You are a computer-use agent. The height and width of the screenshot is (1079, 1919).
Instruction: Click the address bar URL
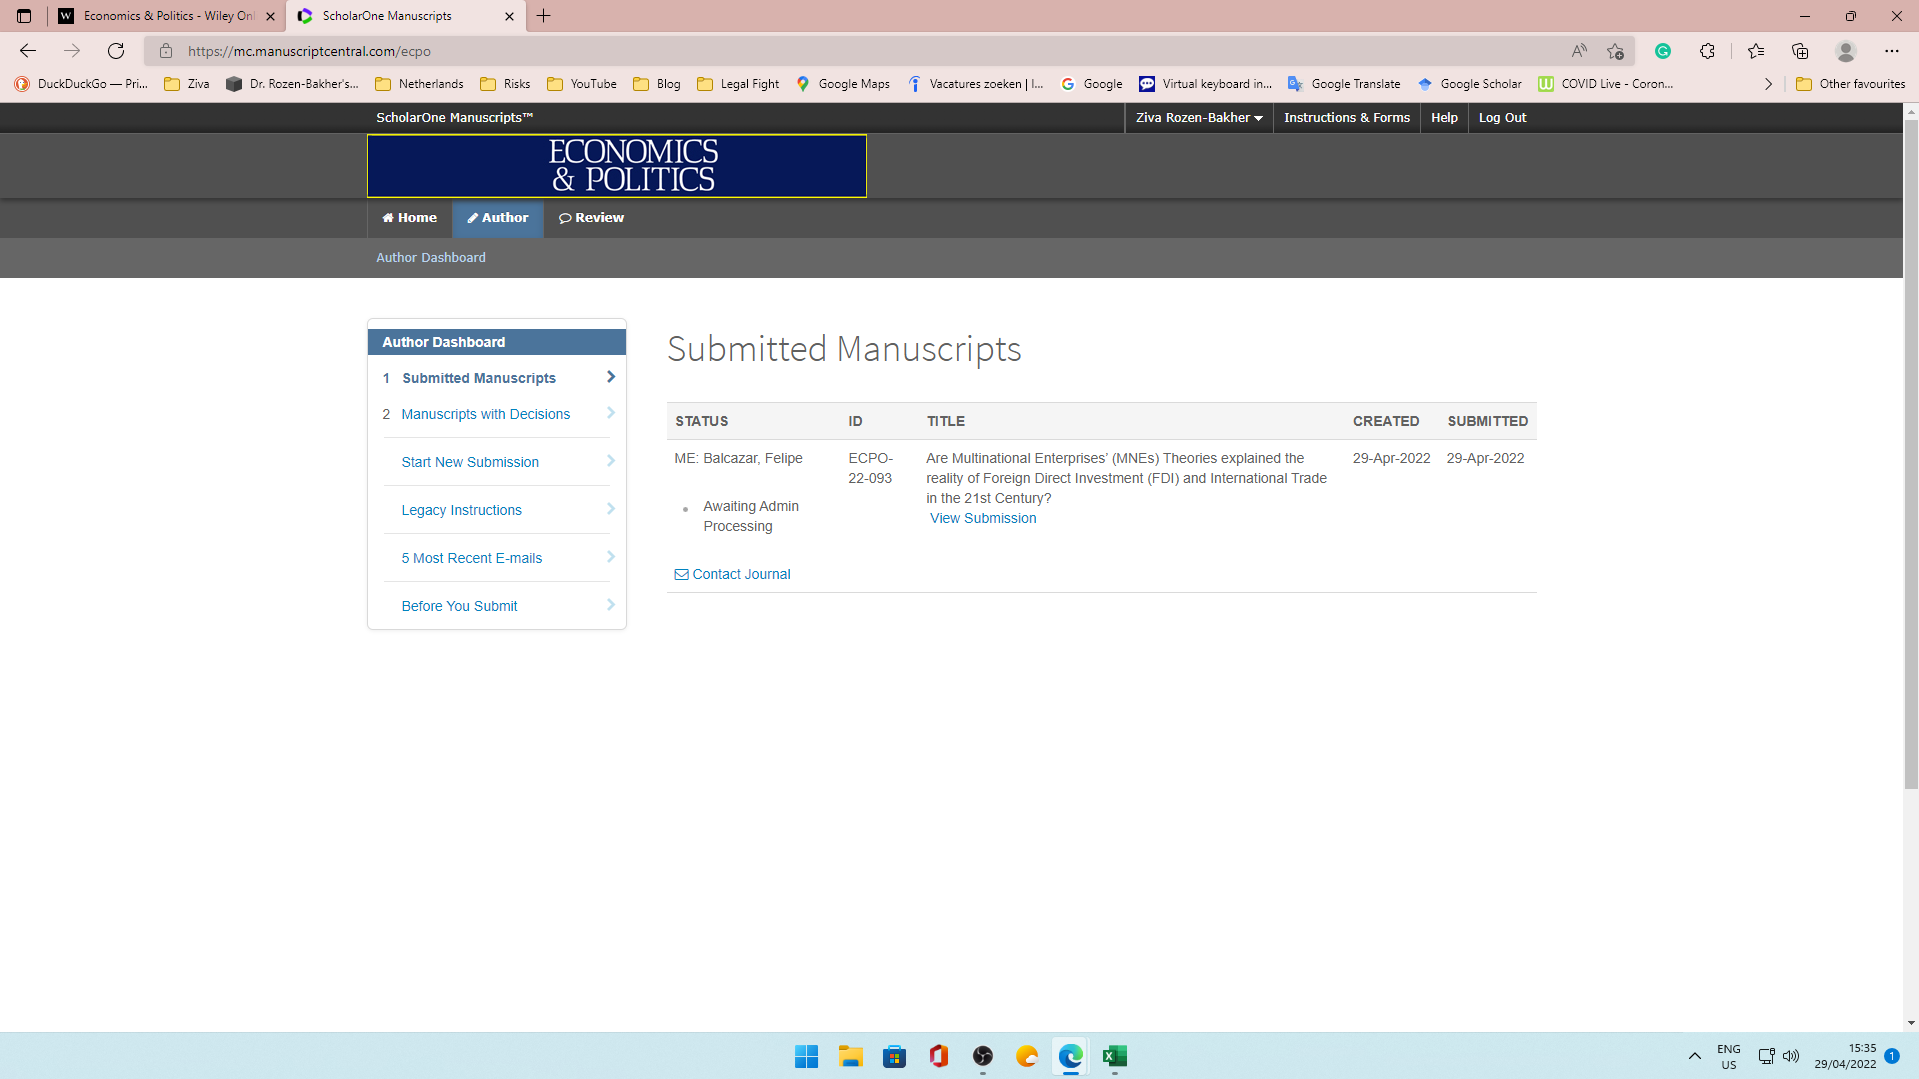(309, 51)
